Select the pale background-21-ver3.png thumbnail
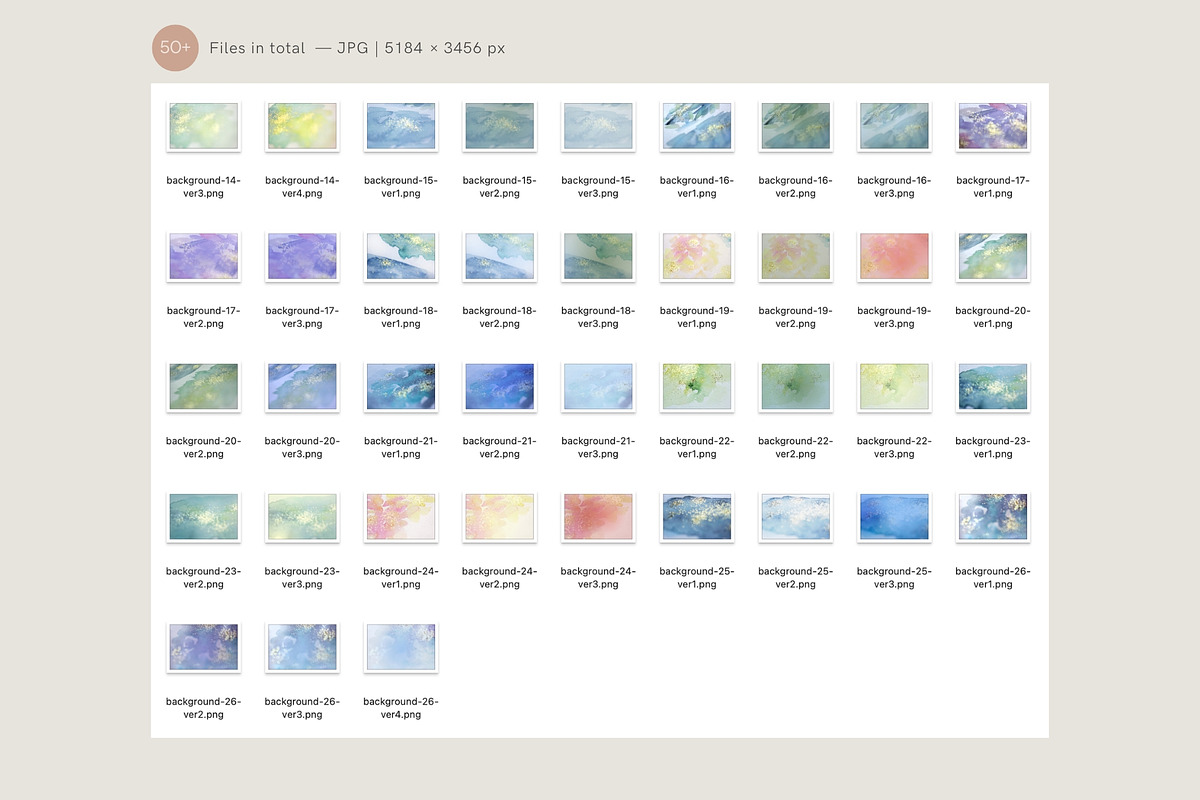 coord(598,387)
